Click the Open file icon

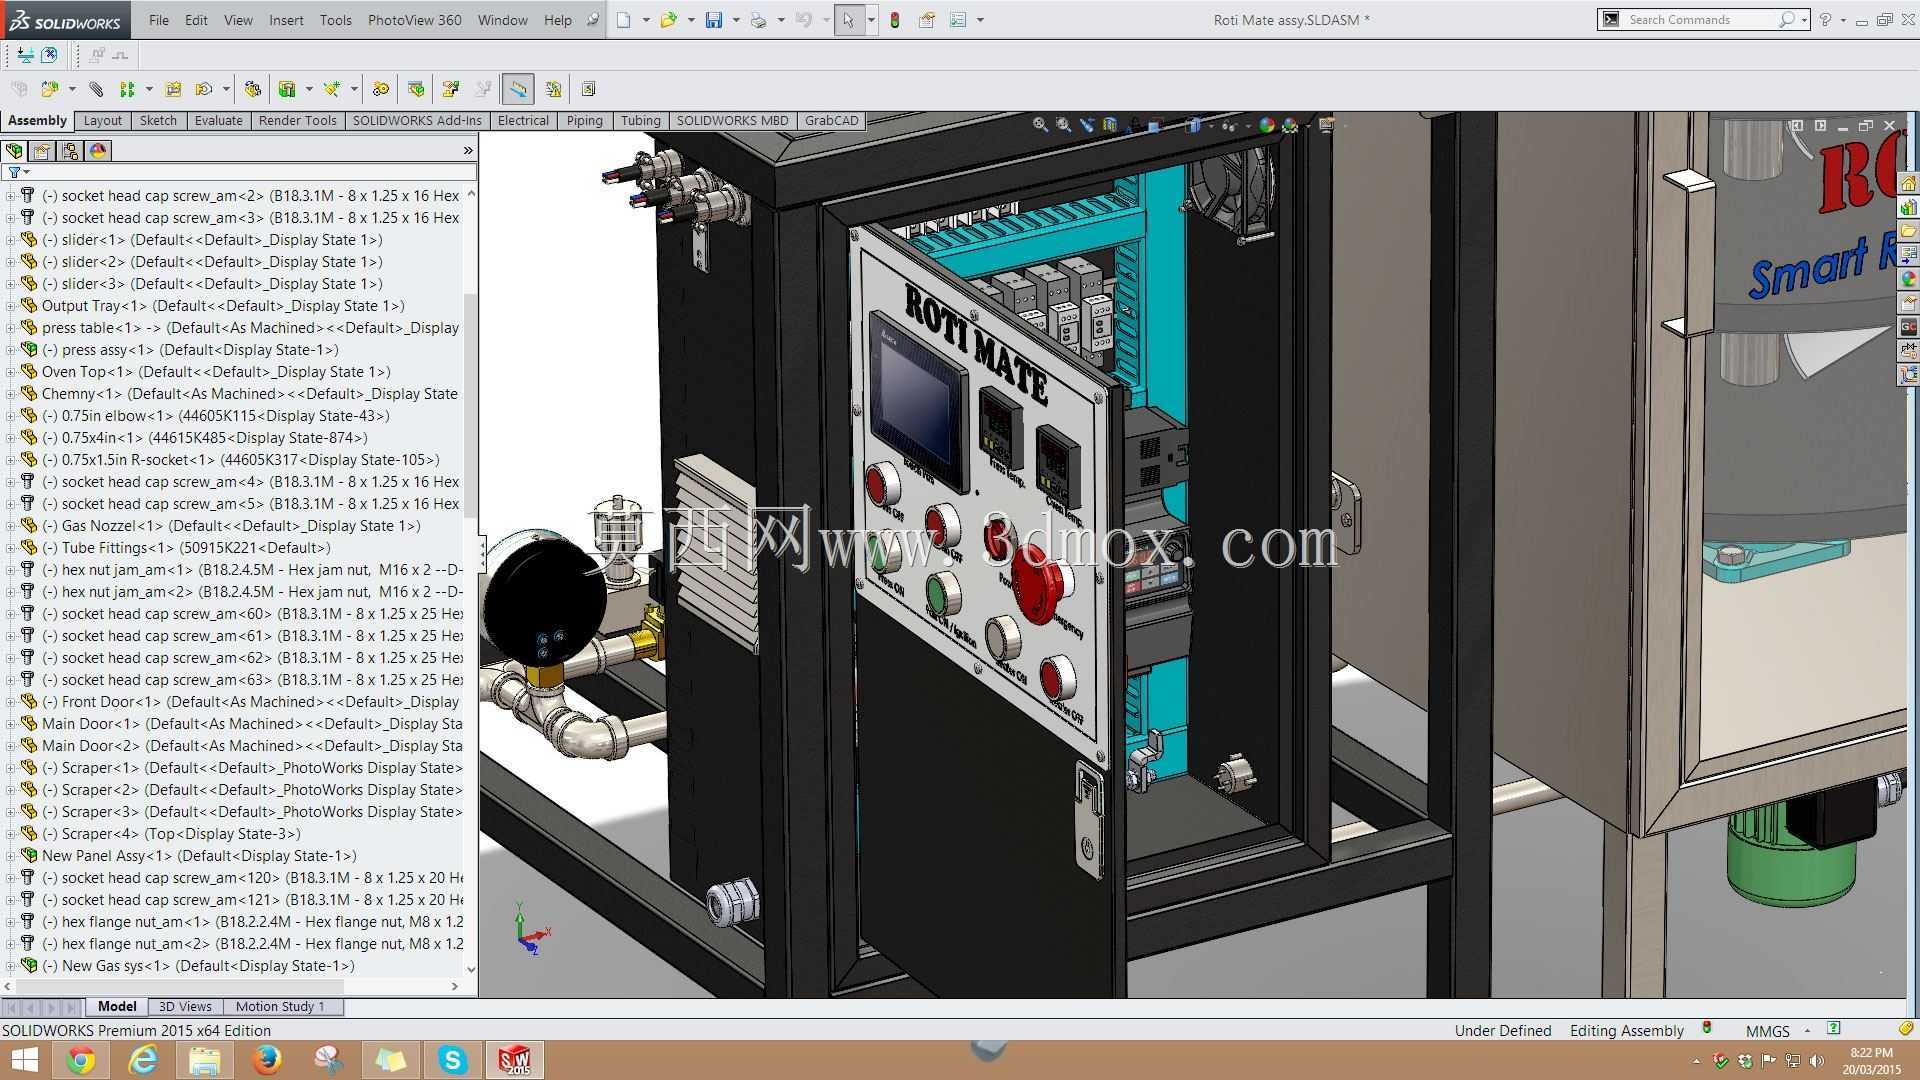[x=668, y=20]
